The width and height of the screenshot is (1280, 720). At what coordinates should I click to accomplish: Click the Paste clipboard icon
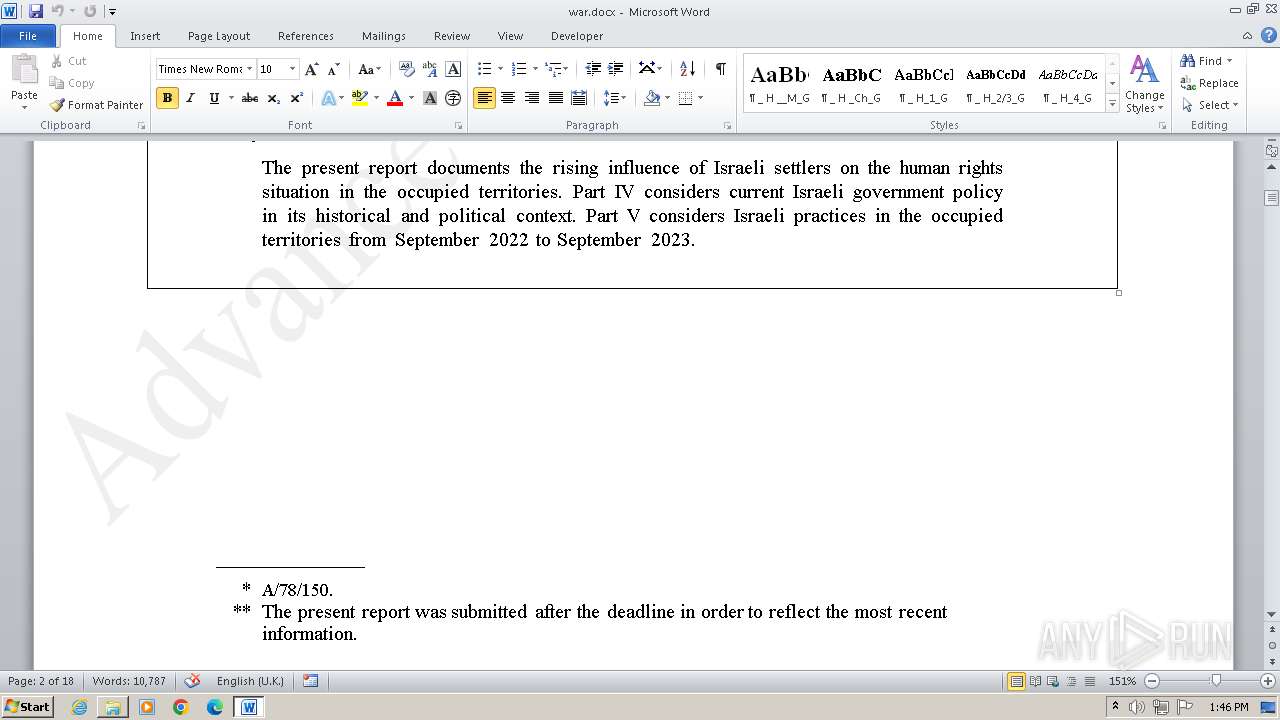pyautogui.click(x=24, y=70)
